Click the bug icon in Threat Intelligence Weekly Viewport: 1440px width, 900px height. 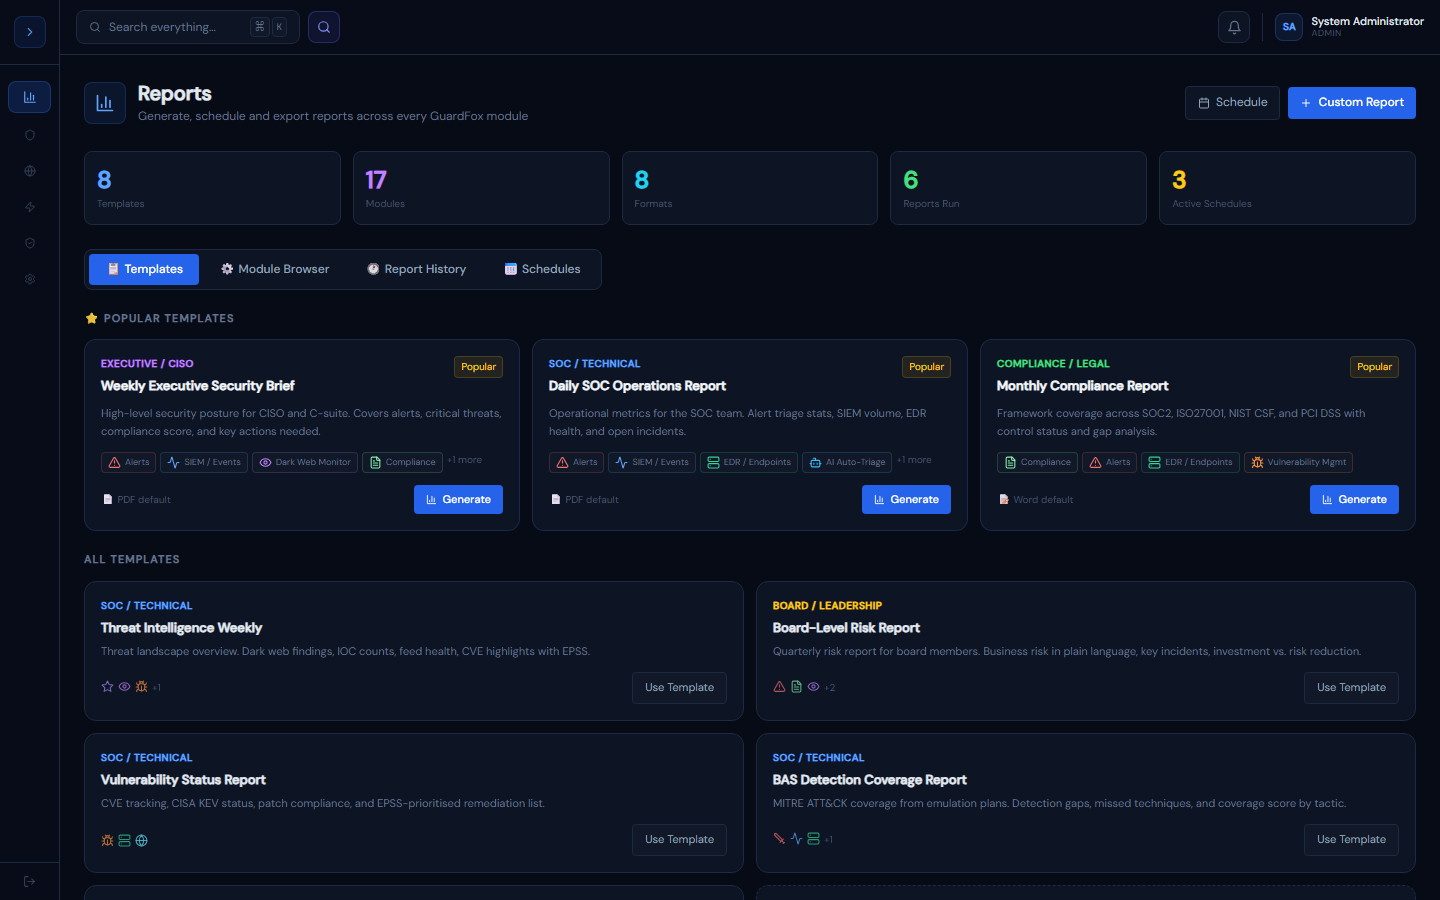(x=141, y=687)
